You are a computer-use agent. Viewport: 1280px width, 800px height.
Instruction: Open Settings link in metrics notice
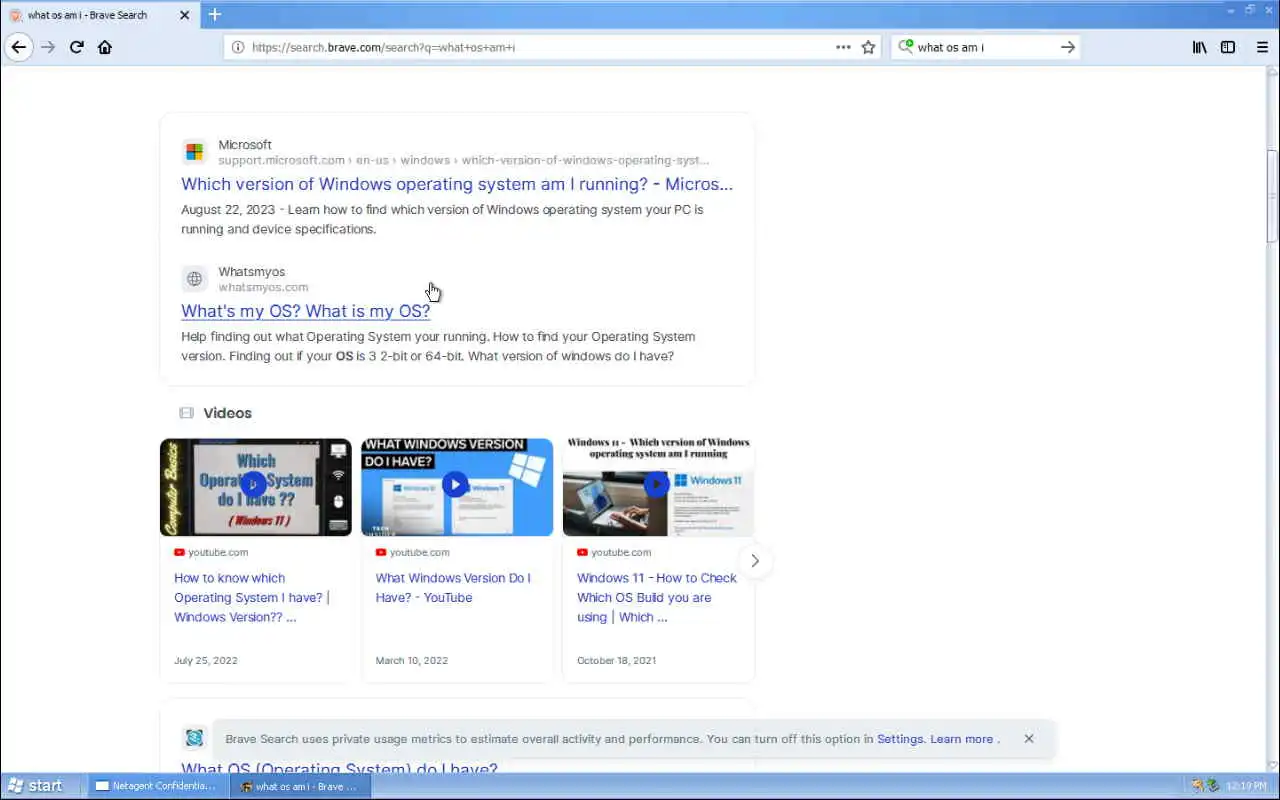click(900, 739)
